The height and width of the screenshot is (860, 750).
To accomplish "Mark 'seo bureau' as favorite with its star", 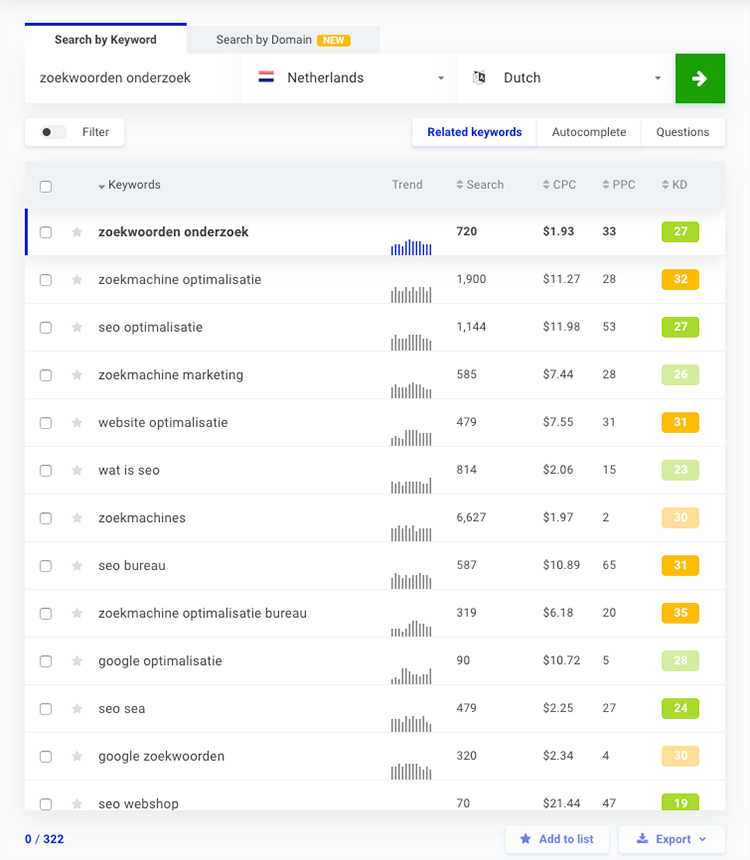I will point(76,565).
